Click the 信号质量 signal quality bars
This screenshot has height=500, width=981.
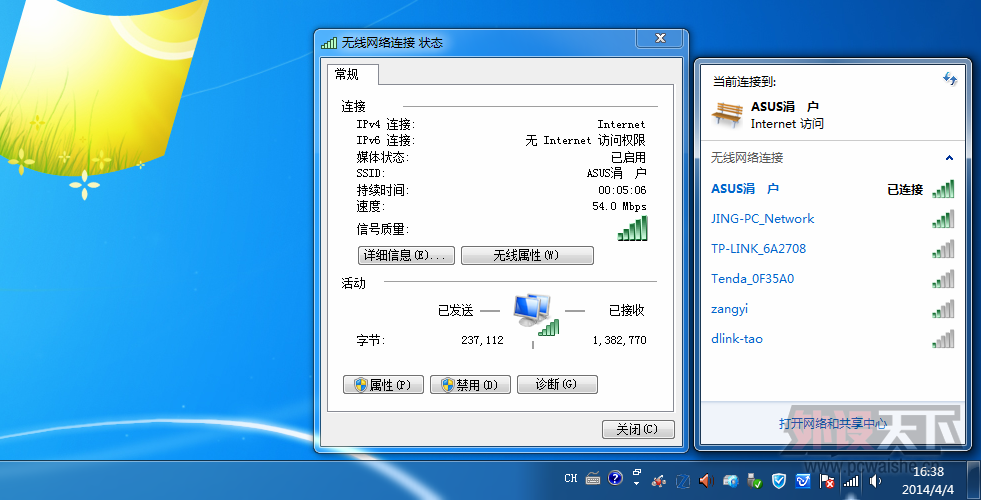[x=633, y=228]
